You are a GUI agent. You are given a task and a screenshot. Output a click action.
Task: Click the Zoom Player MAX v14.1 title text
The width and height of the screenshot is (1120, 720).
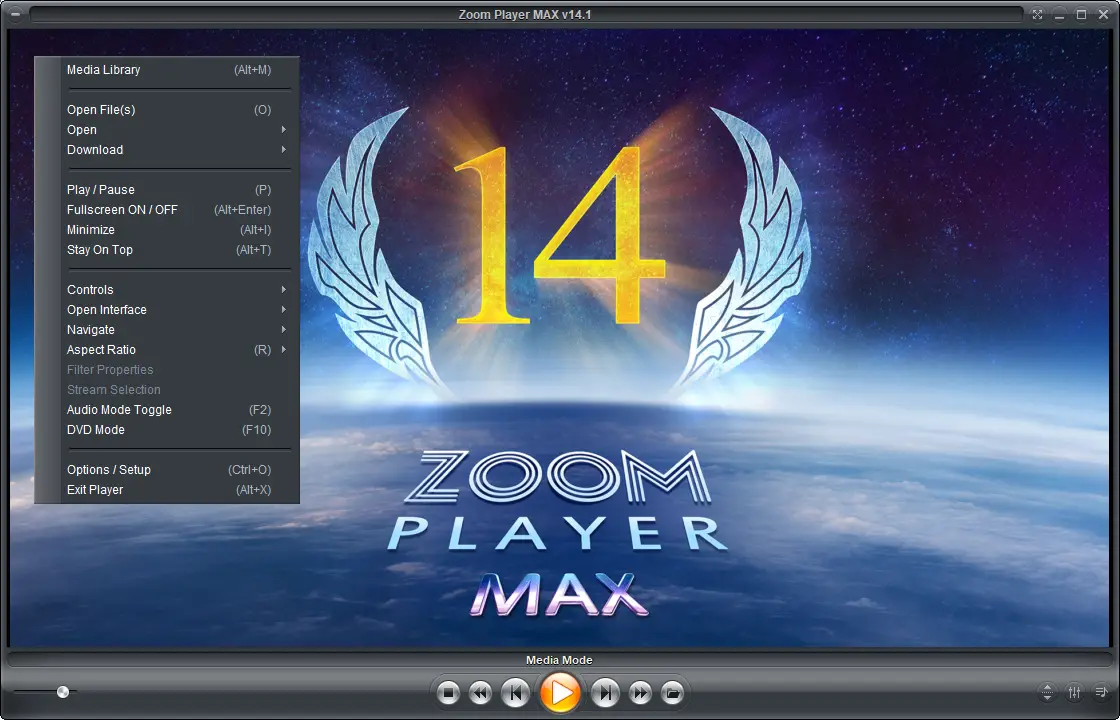pos(525,14)
